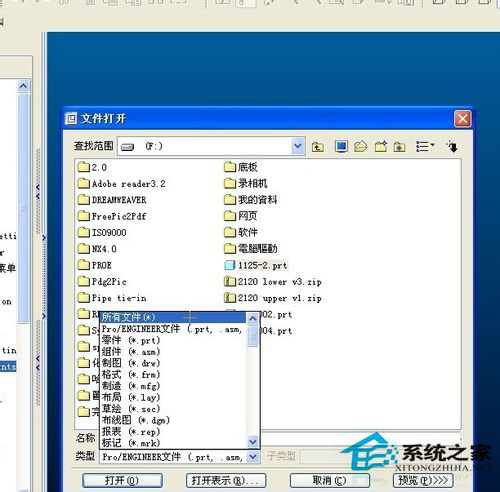Select the 底板 folder
The height and width of the screenshot is (492, 500).
click(241, 167)
